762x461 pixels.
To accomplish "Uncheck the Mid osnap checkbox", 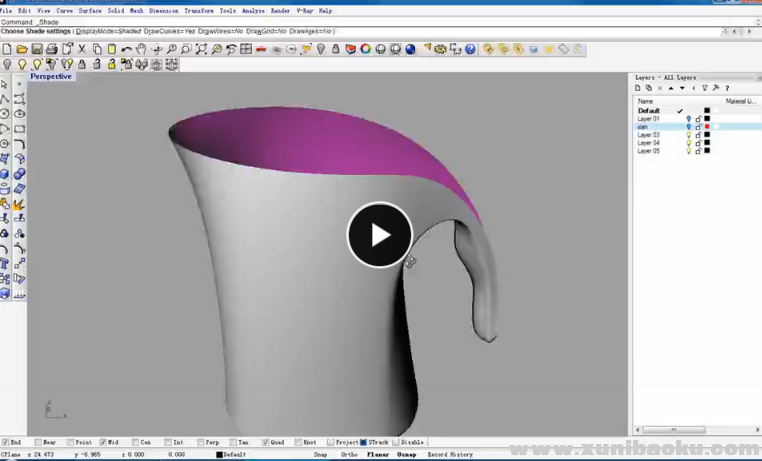I will [103, 442].
